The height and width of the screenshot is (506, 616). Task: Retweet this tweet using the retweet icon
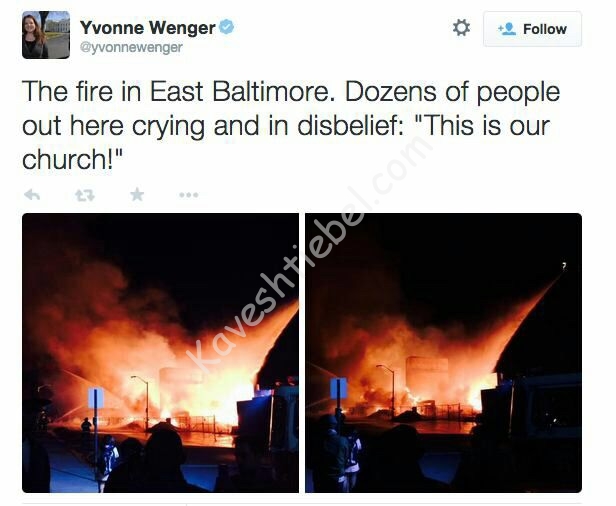coord(85,195)
